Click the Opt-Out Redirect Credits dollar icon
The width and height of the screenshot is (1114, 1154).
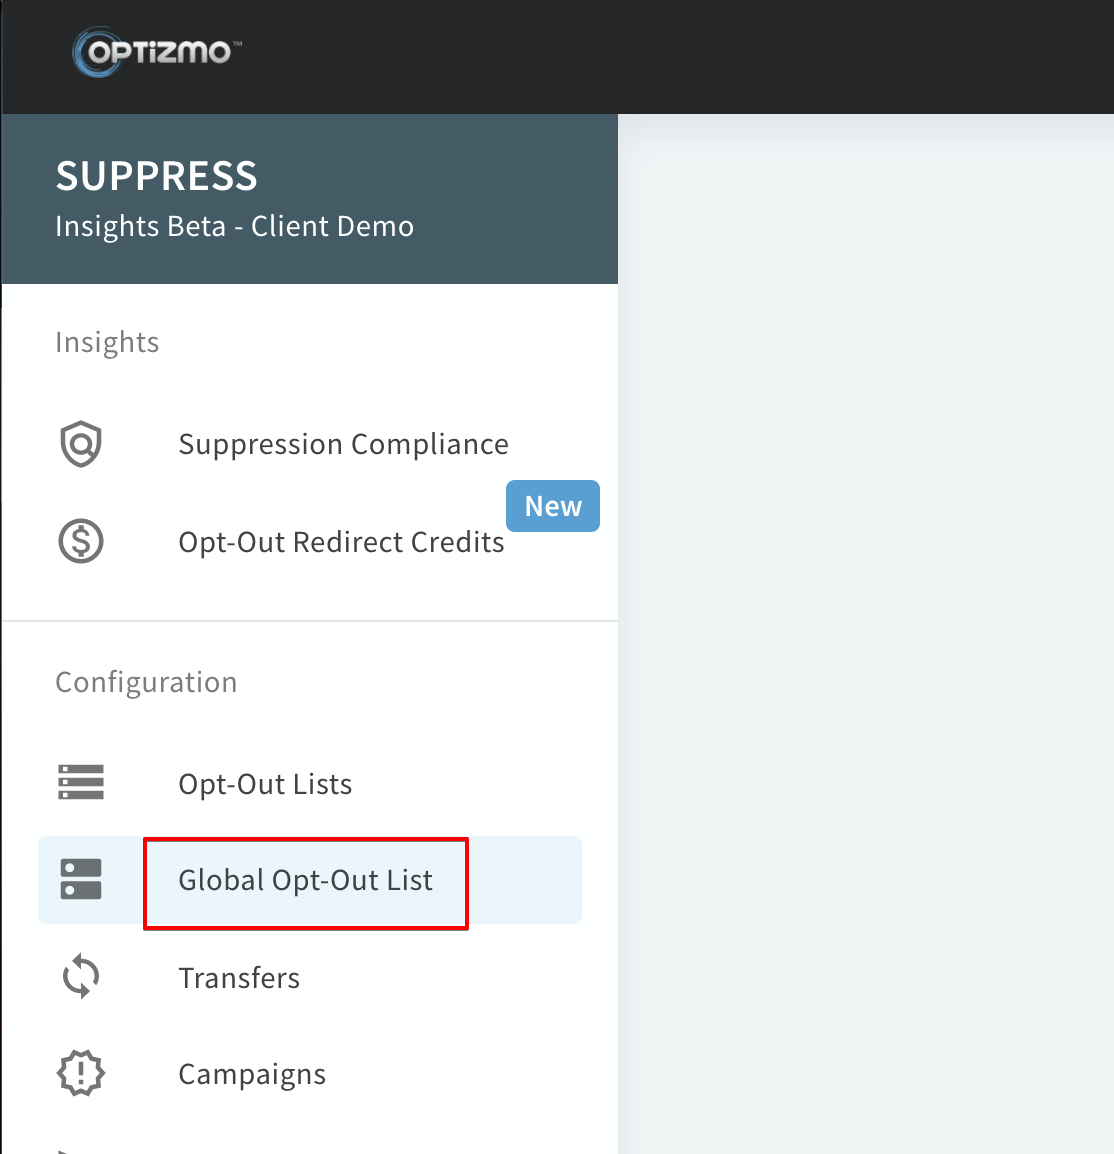pyautogui.click(x=81, y=541)
